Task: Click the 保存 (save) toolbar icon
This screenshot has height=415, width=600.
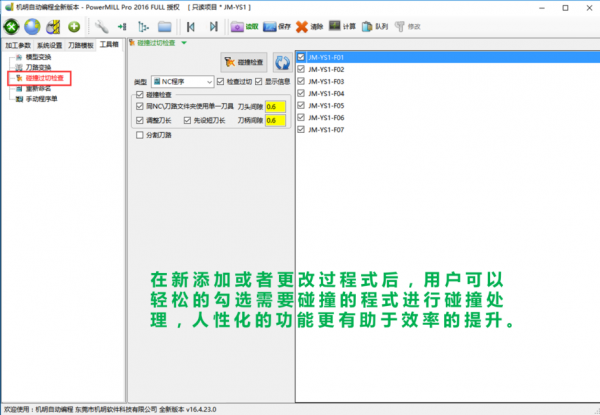Action: [x=273, y=25]
